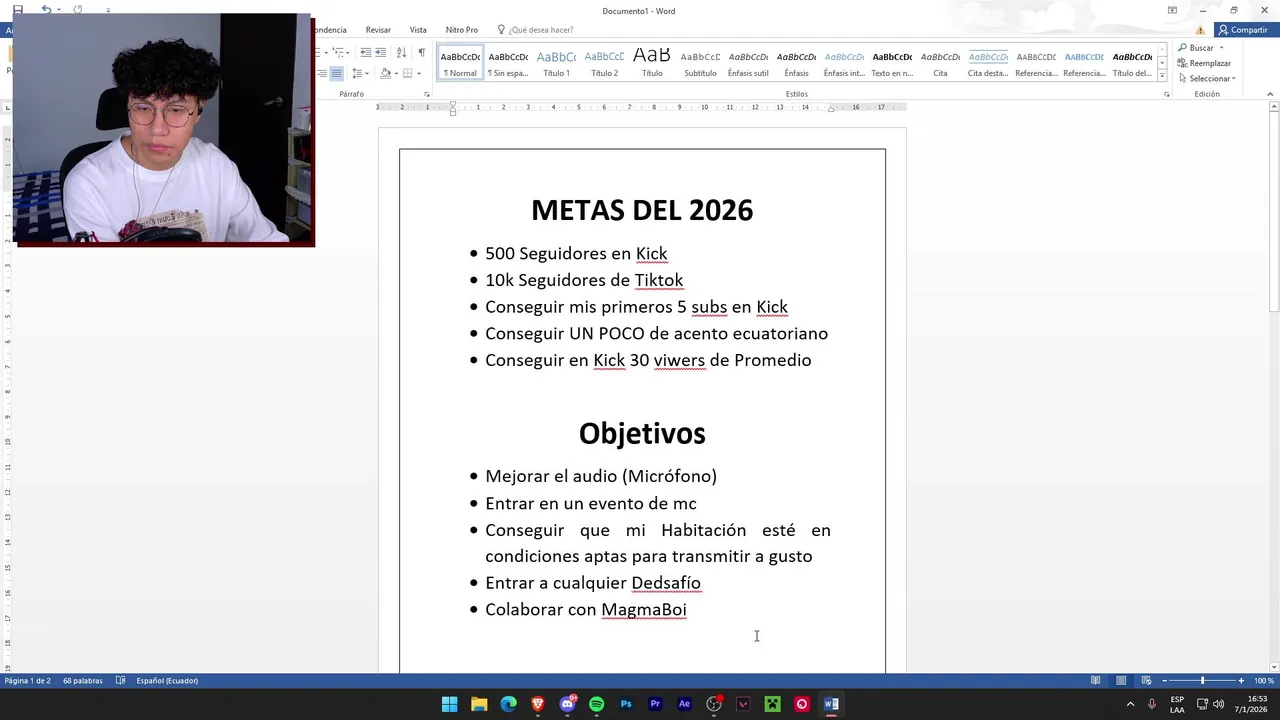The image size is (1280, 720).
Task: Open Premiere Pro from the taskbar
Action: 655,704
